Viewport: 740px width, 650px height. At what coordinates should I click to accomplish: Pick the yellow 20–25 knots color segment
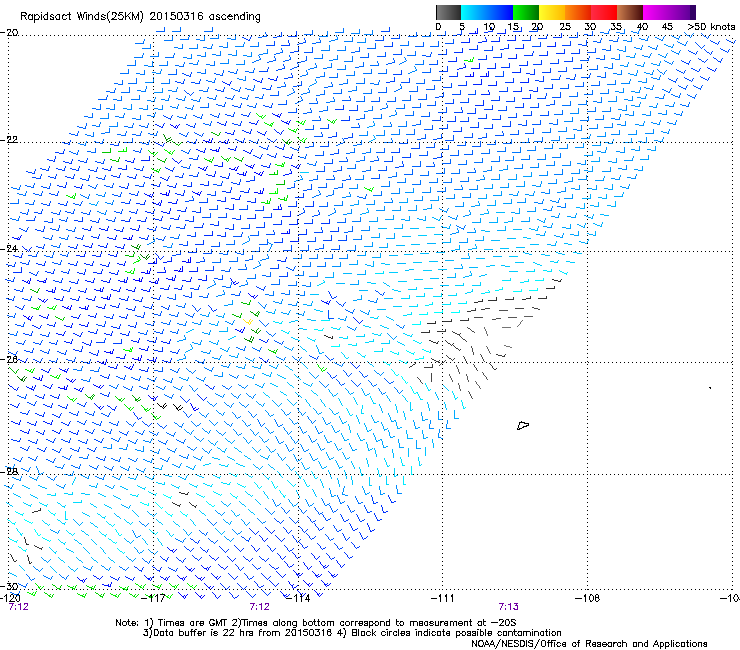pyautogui.click(x=552, y=12)
